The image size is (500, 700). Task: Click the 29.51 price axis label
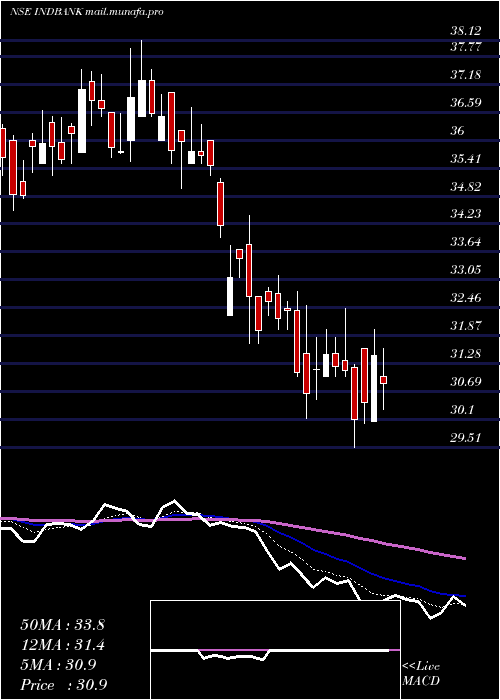[466, 438]
